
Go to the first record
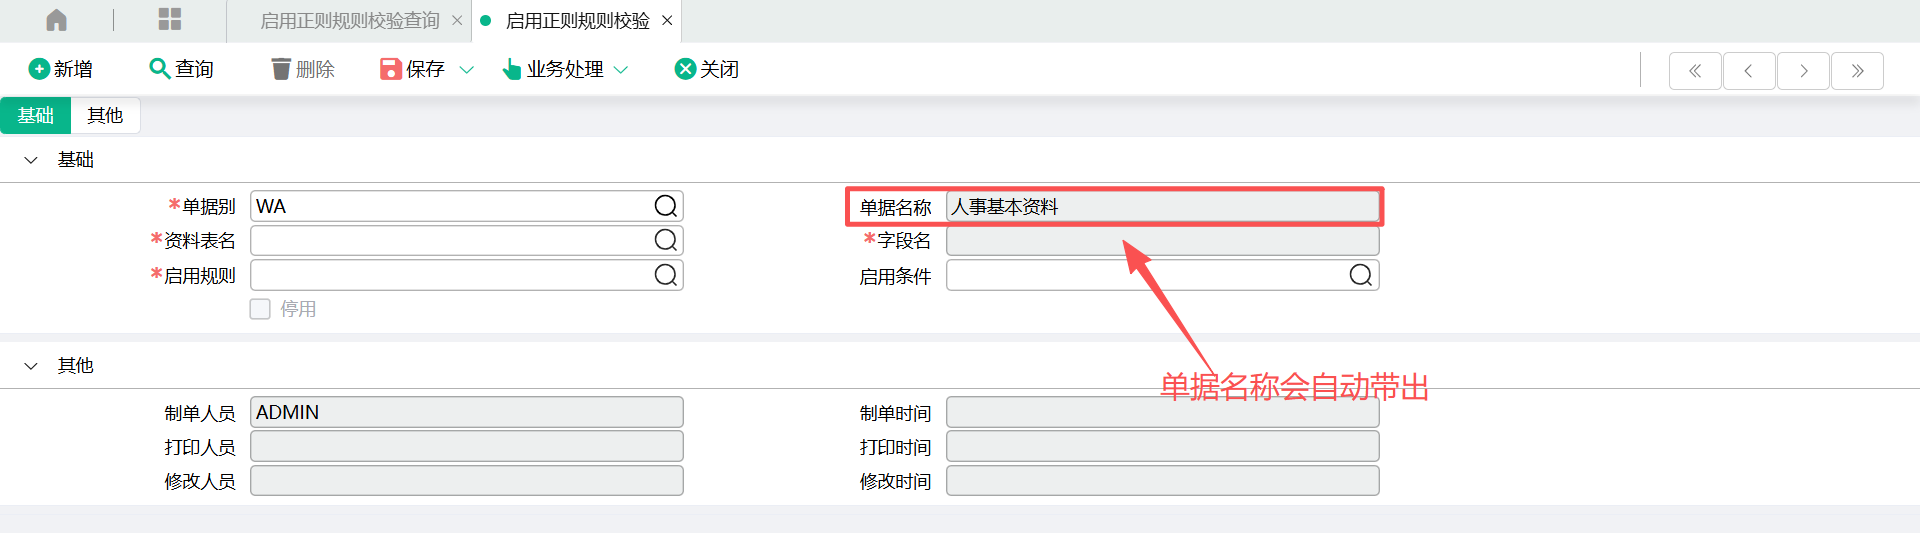pyautogui.click(x=1695, y=71)
